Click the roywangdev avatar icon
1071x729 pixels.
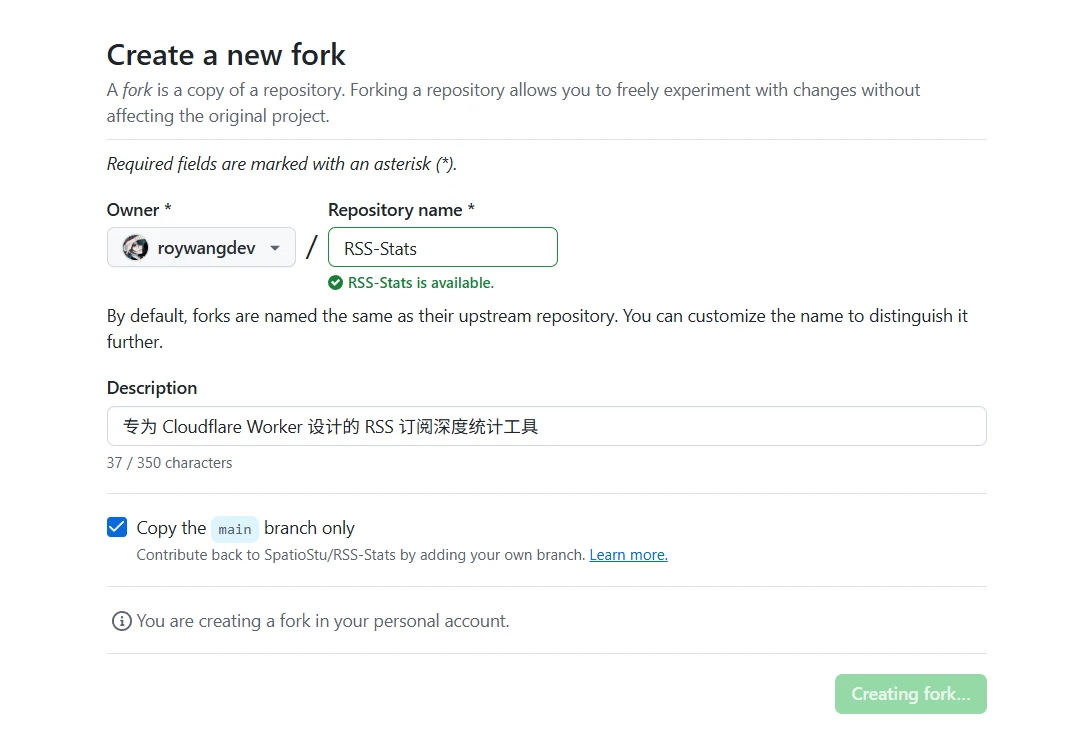(135, 248)
